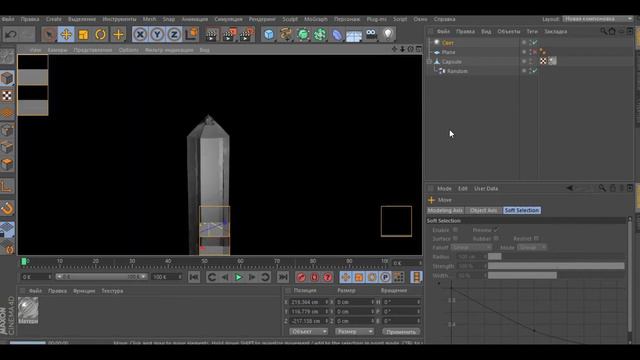Viewport: 640px width, 360px height.
Task: Play the animation forward
Action: tap(238, 277)
